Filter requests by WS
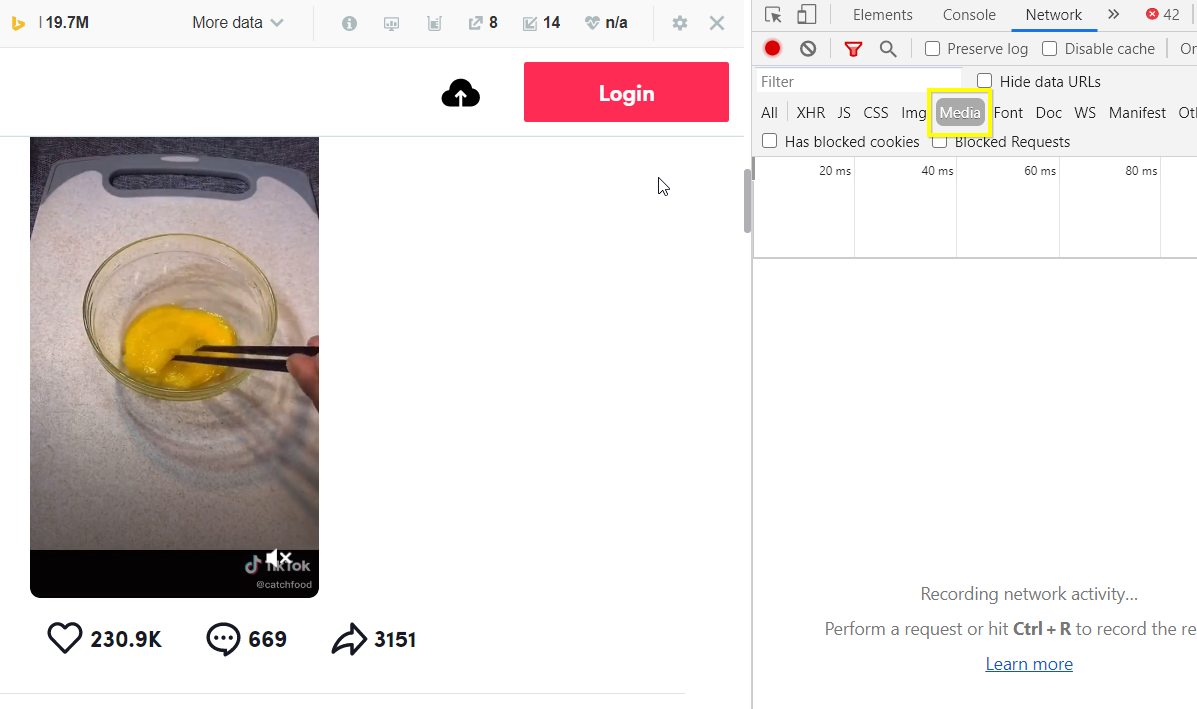The image size is (1197, 709). pyautogui.click(x=1085, y=113)
